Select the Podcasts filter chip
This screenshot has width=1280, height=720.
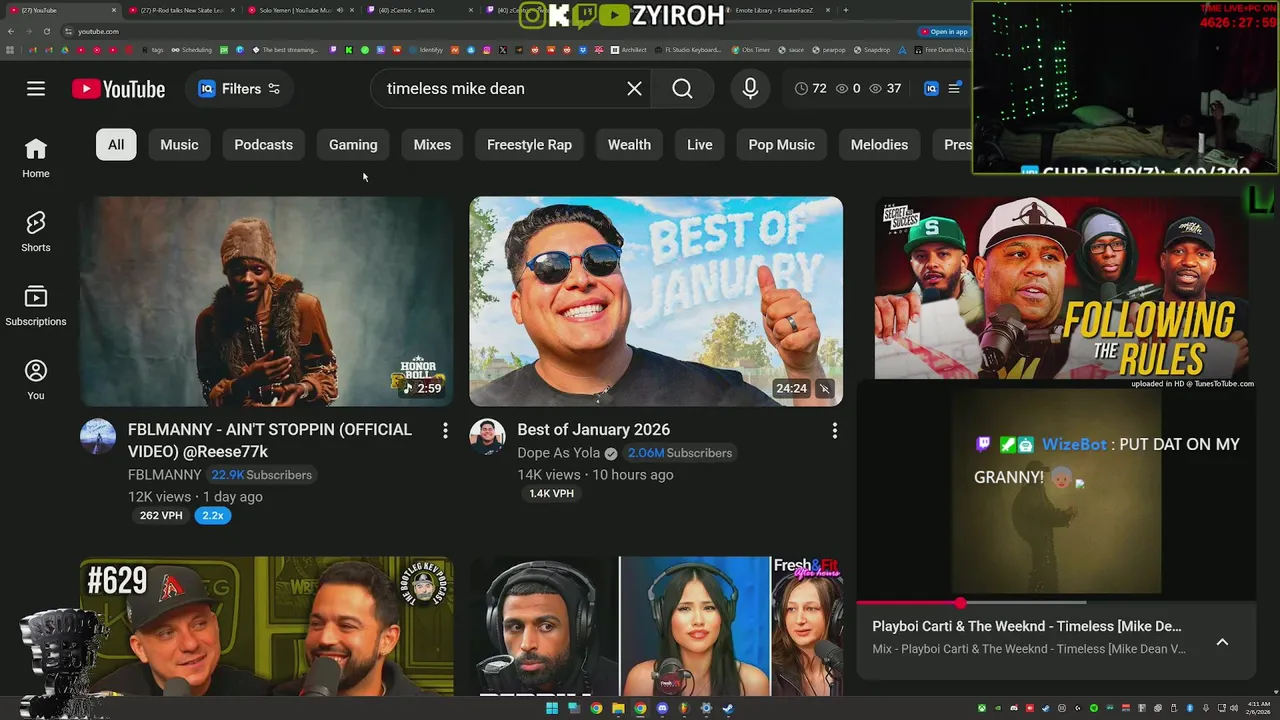coord(263,145)
